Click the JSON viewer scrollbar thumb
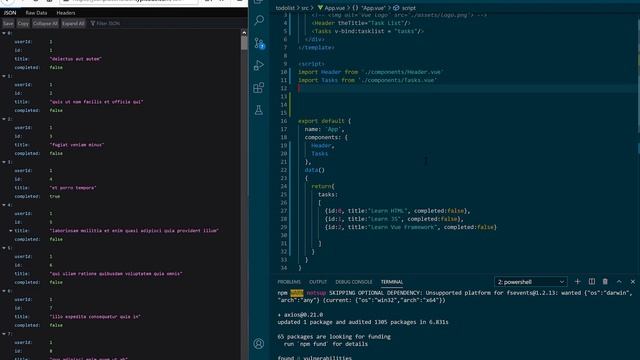 (244, 43)
